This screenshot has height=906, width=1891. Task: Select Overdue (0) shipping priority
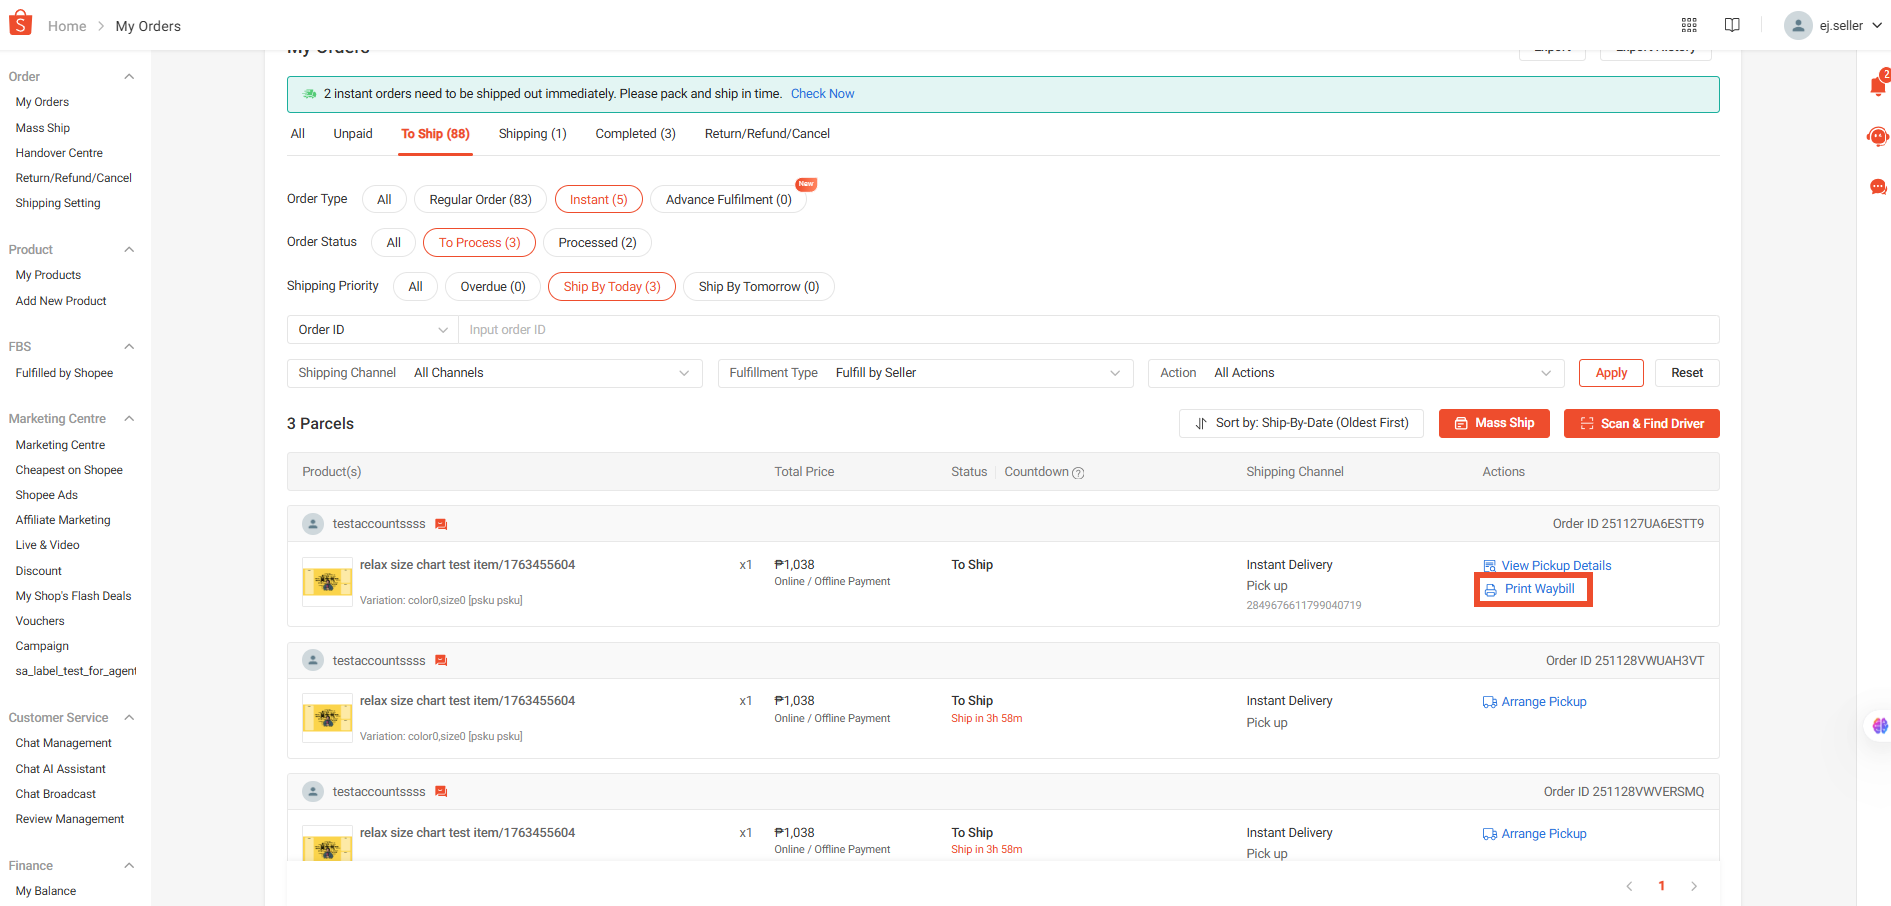tap(493, 287)
